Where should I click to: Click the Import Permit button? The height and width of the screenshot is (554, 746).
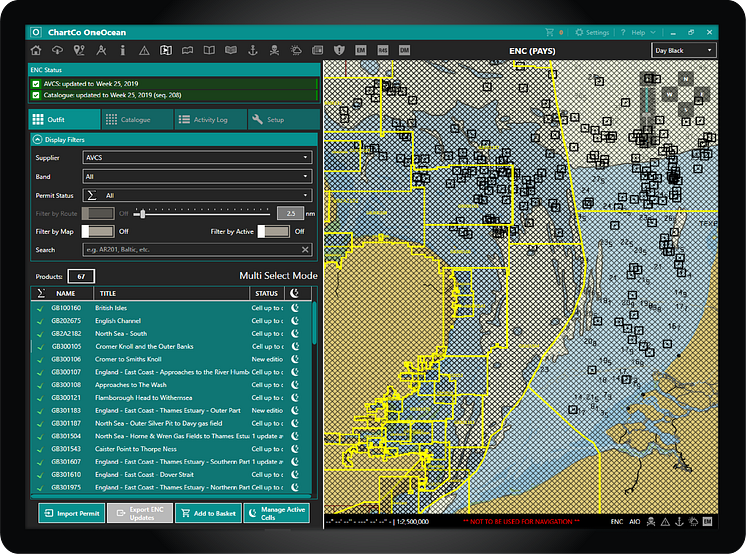72,513
